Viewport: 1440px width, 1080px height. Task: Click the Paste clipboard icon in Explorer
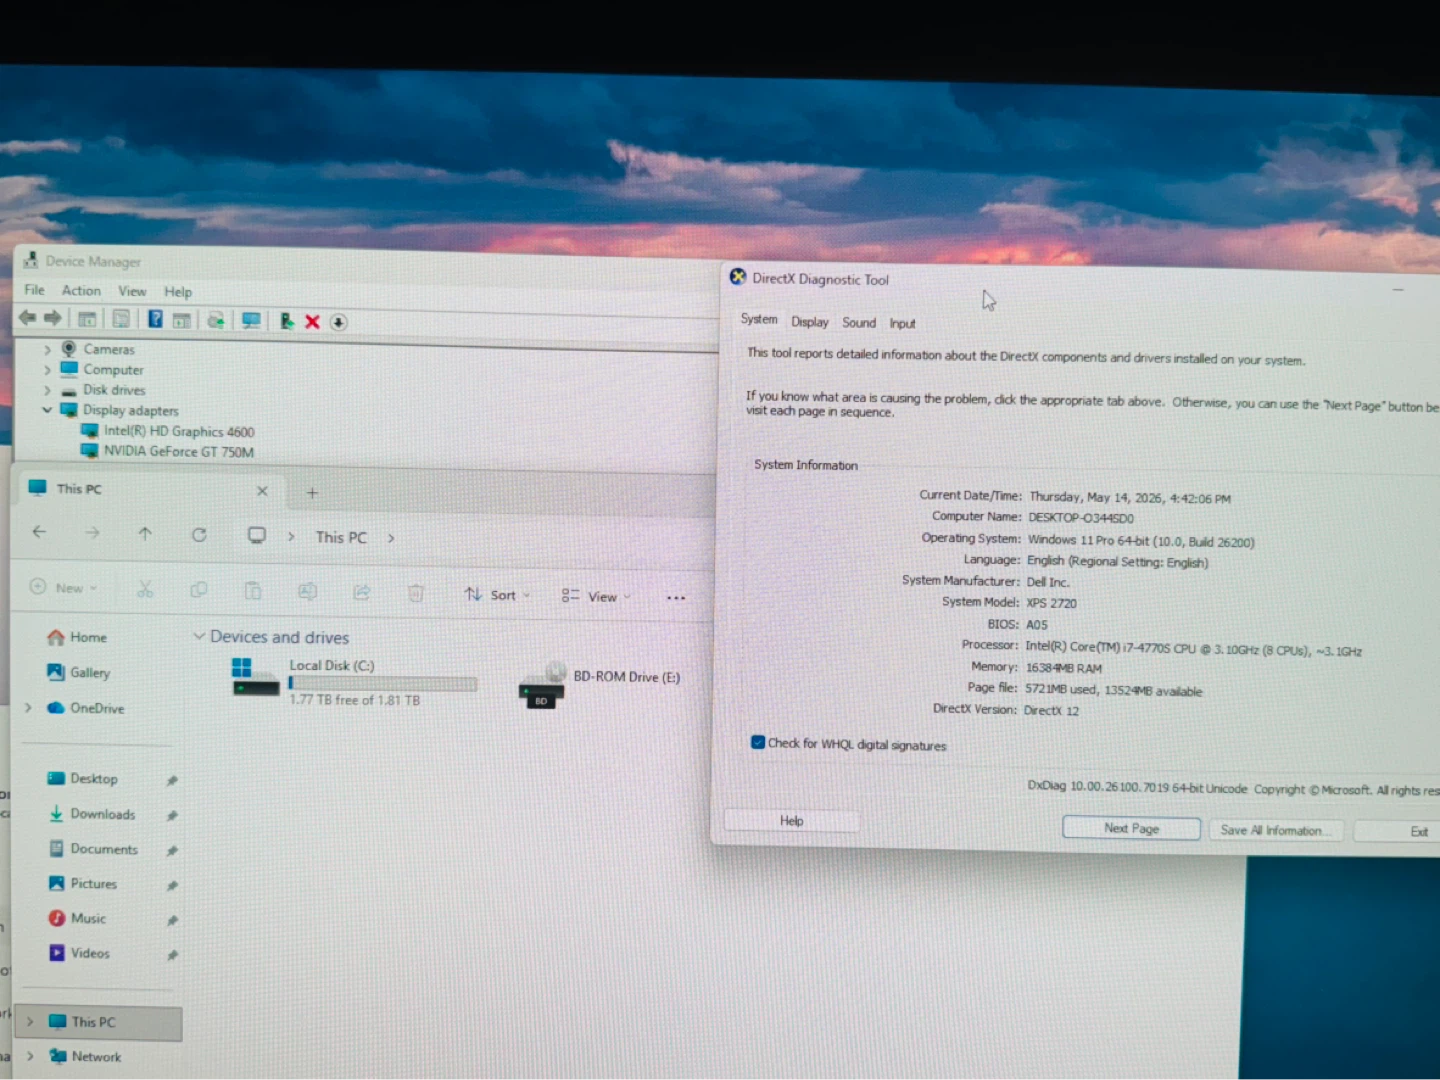click(x=253, y=591)
